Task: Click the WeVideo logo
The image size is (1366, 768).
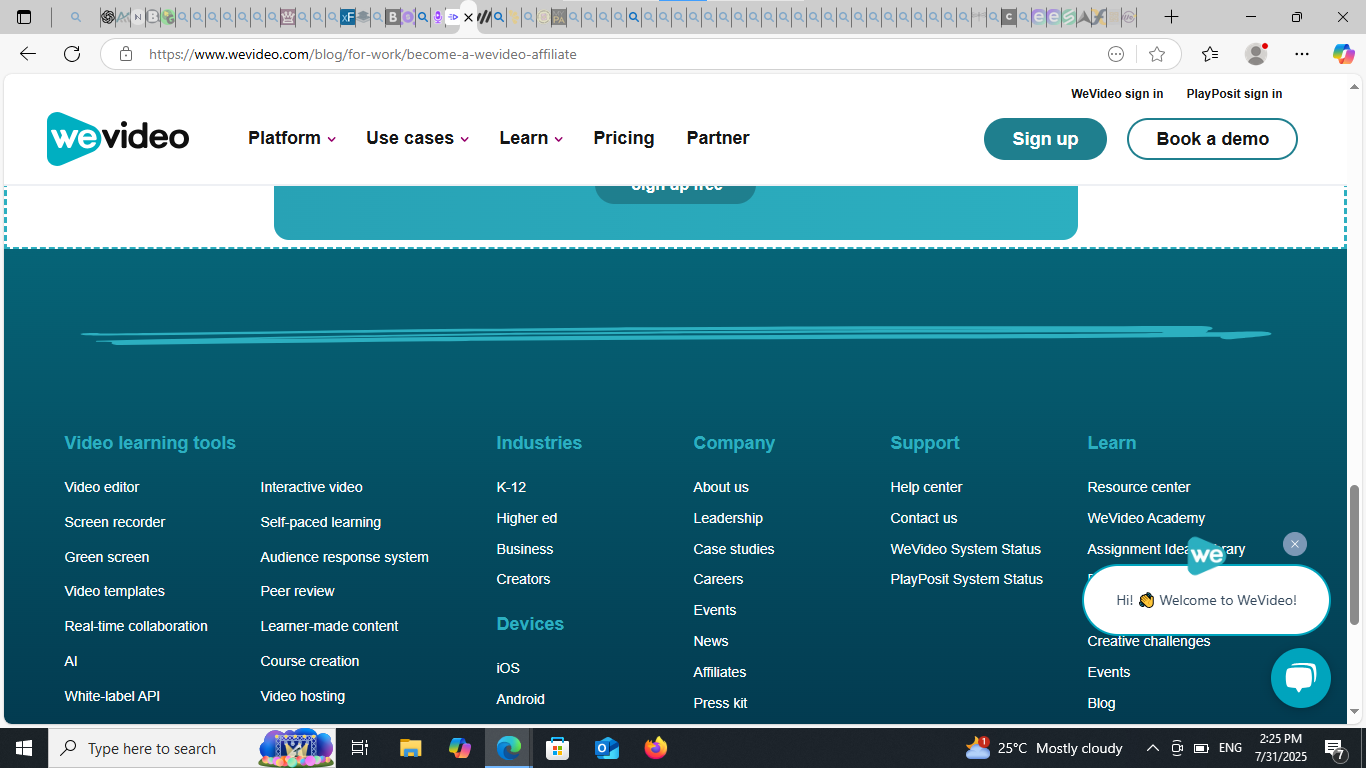Action: click(118, 138)
